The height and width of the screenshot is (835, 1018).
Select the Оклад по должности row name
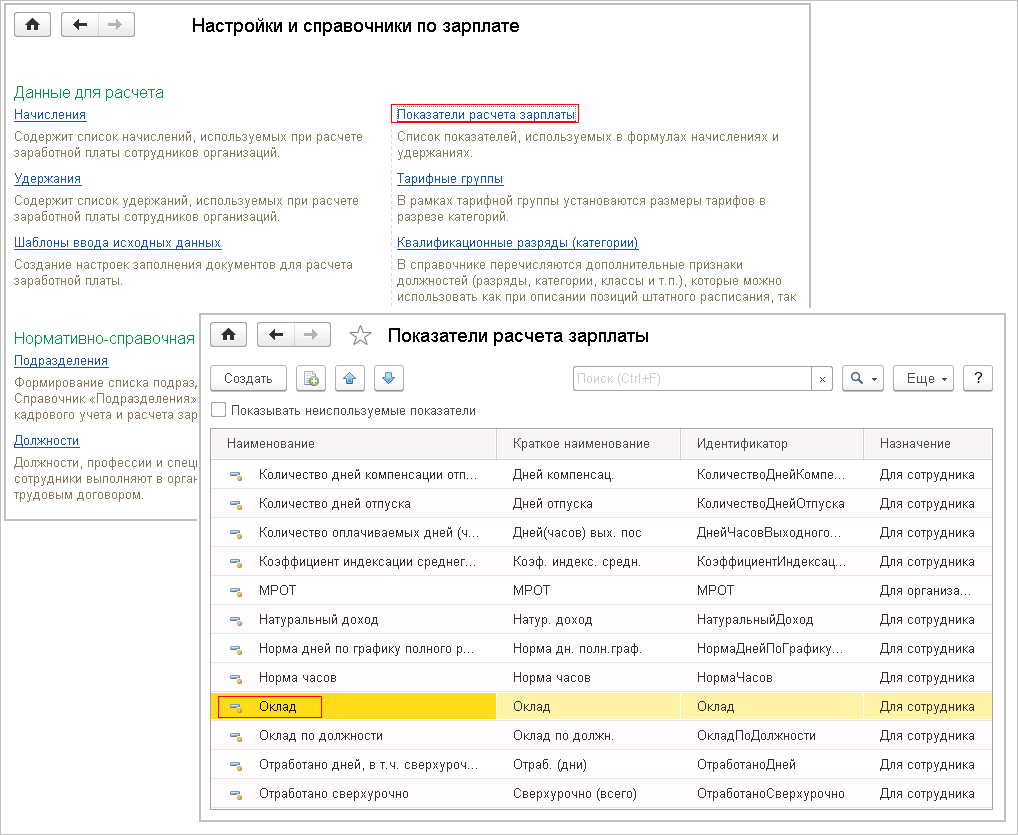coord(321,736)
